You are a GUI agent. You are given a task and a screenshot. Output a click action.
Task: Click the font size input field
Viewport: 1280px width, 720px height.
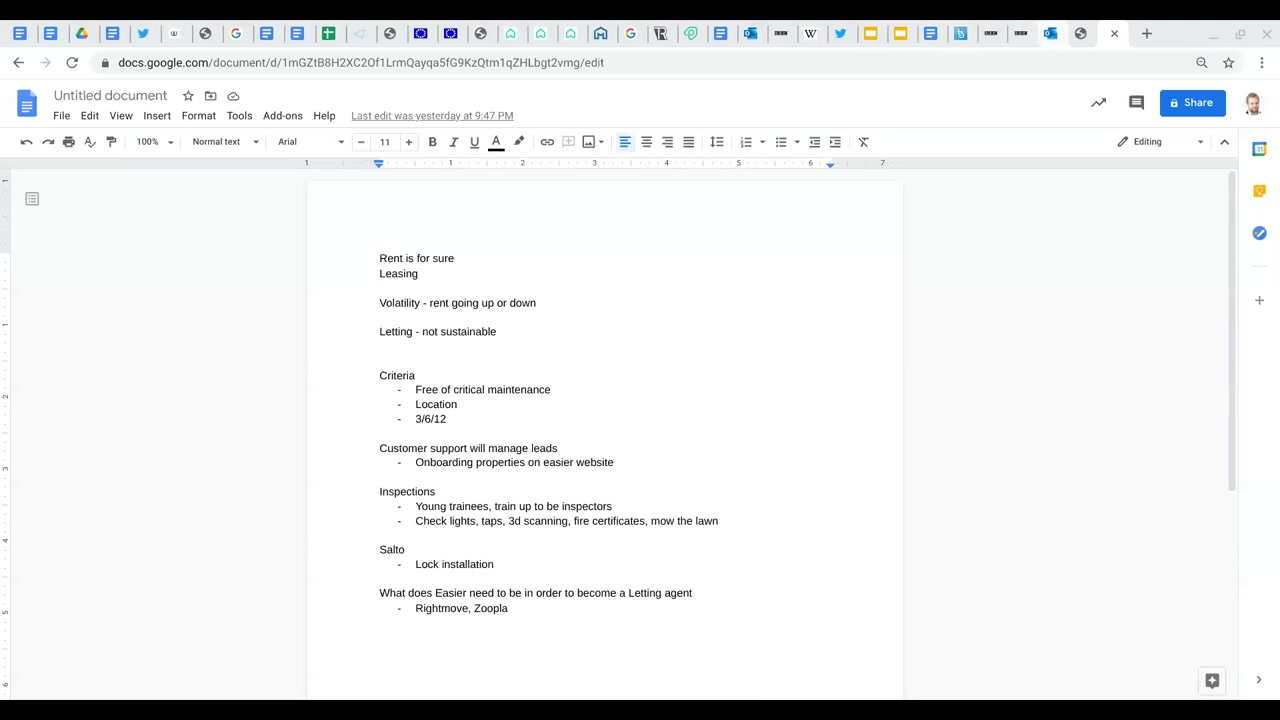[385, 142]
